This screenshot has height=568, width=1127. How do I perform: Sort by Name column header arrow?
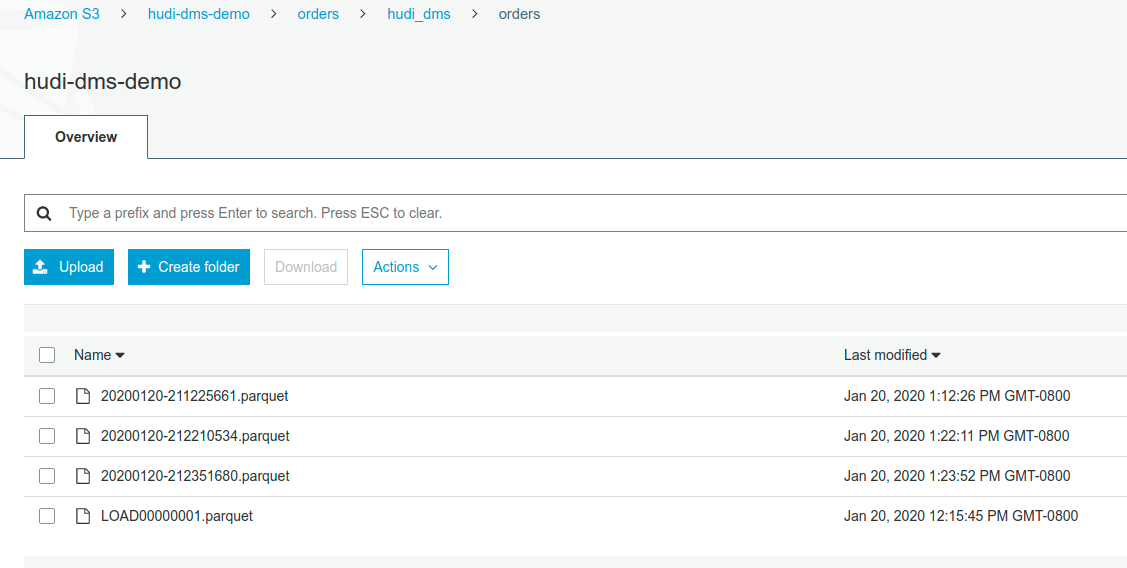point(120,356)
